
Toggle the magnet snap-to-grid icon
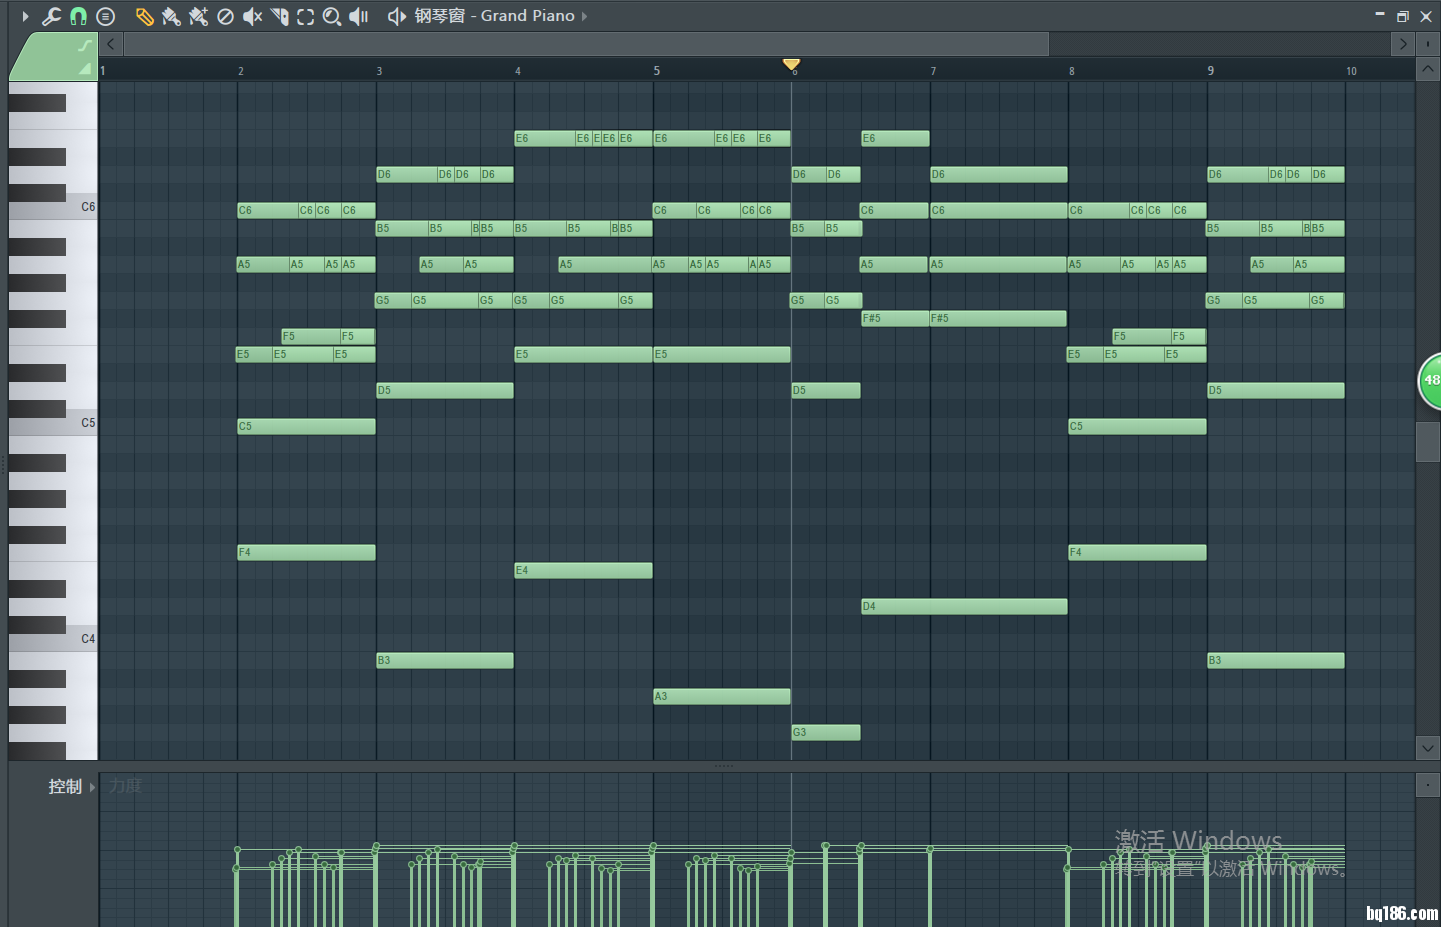tap(78, 16)
